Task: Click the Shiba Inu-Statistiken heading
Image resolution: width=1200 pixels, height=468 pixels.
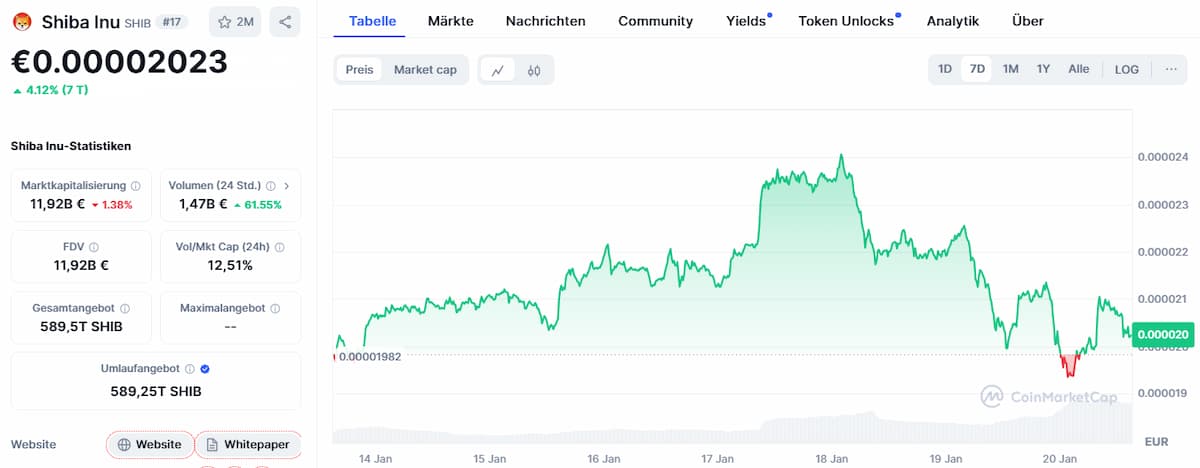Action: pos(71,146)
